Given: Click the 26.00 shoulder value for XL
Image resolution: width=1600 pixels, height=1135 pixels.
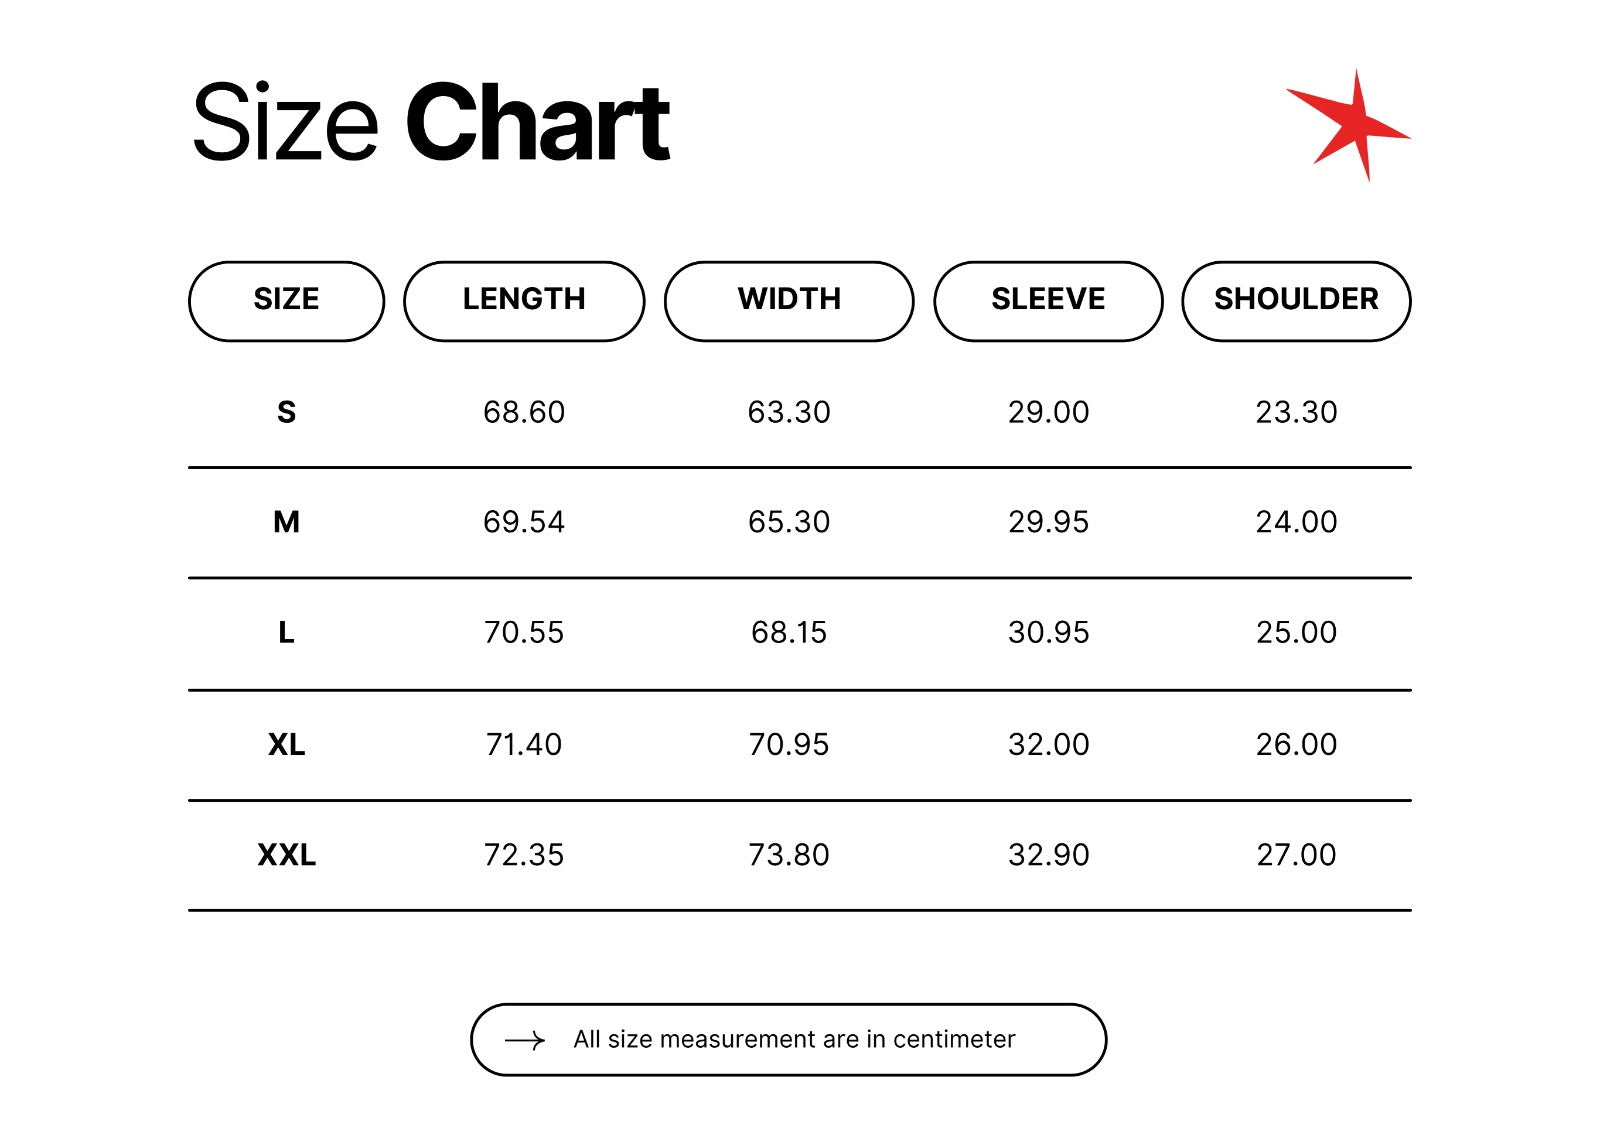Looking at the screenshot, I should tap(1296, 745).
